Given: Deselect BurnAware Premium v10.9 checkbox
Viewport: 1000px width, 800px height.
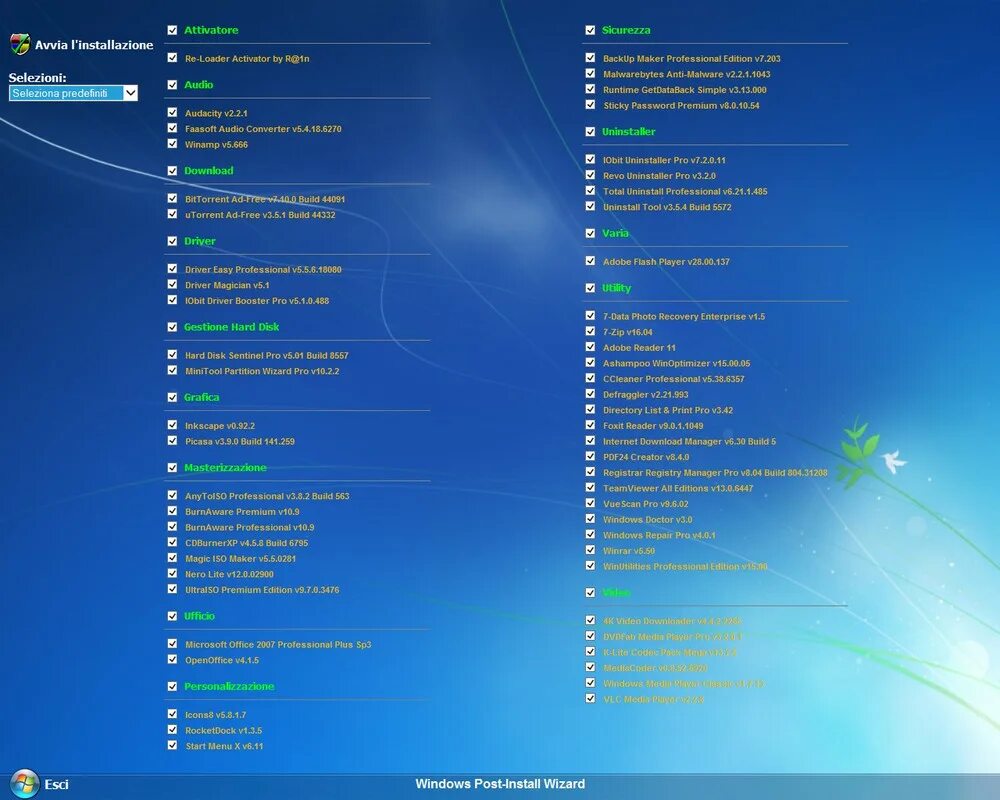Looking at the screenshot, I should coord(172,511).
